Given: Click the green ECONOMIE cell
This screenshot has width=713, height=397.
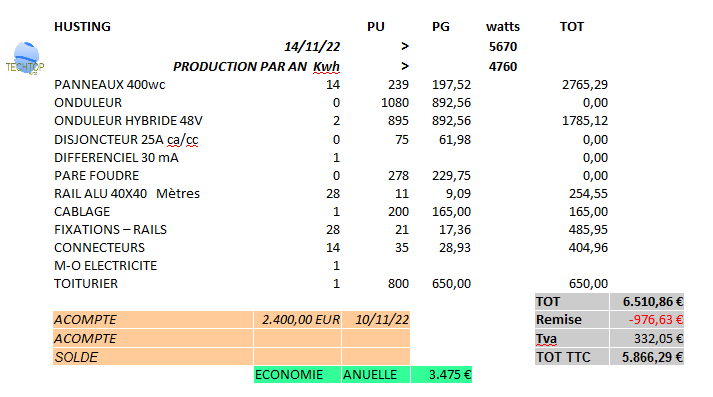Looking at the screenshot, I should click(297, 375).
